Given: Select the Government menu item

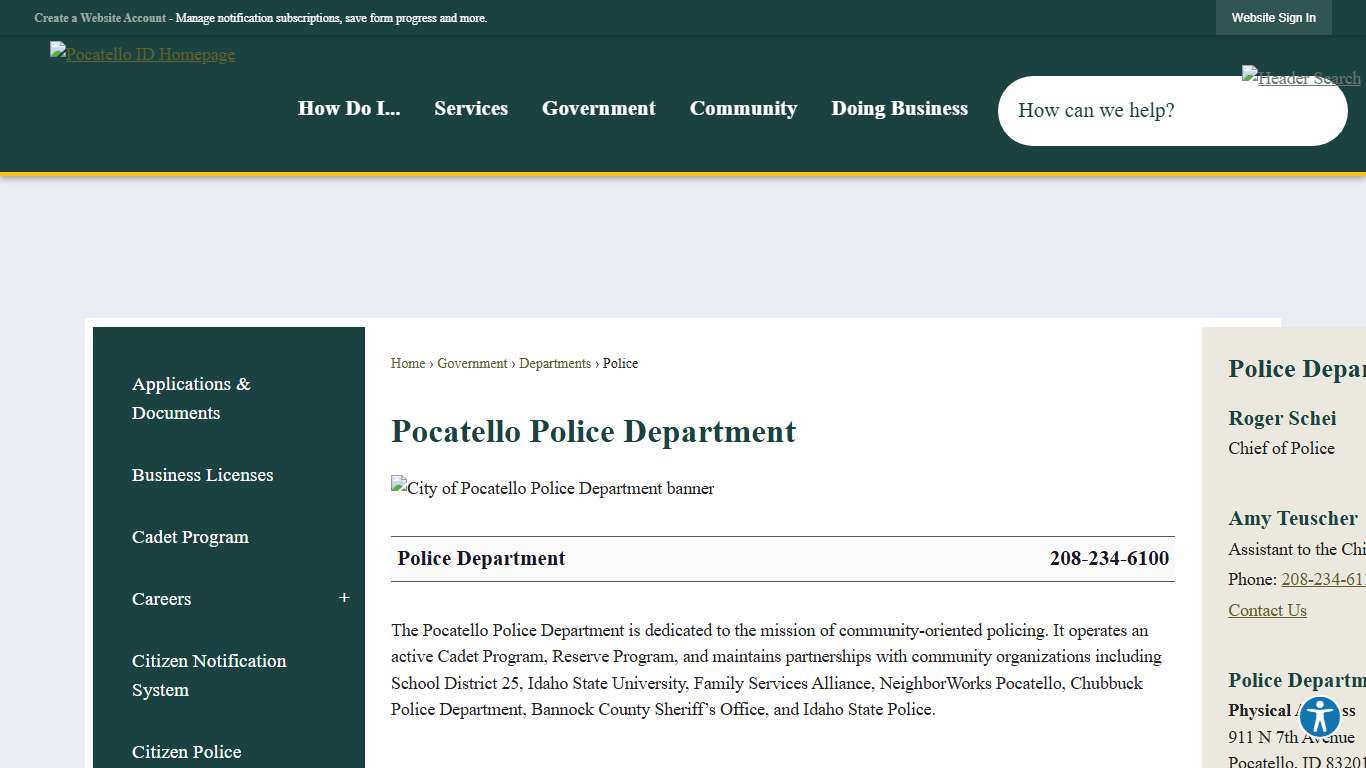Looking at the screenshot, I should [x=598, y=108].
